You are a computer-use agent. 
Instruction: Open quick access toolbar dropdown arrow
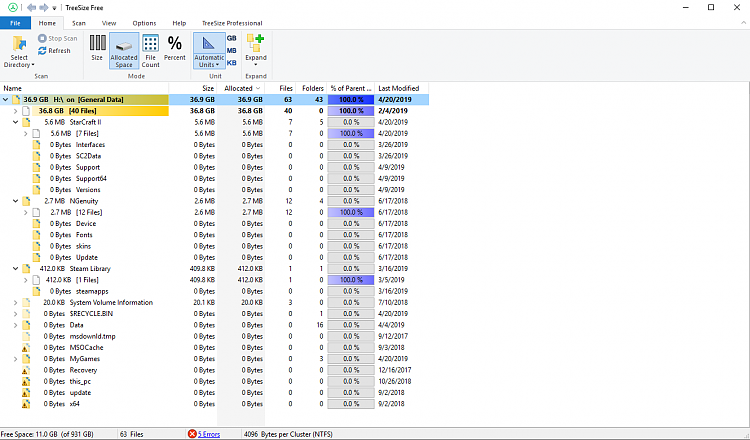coord(55,8)
